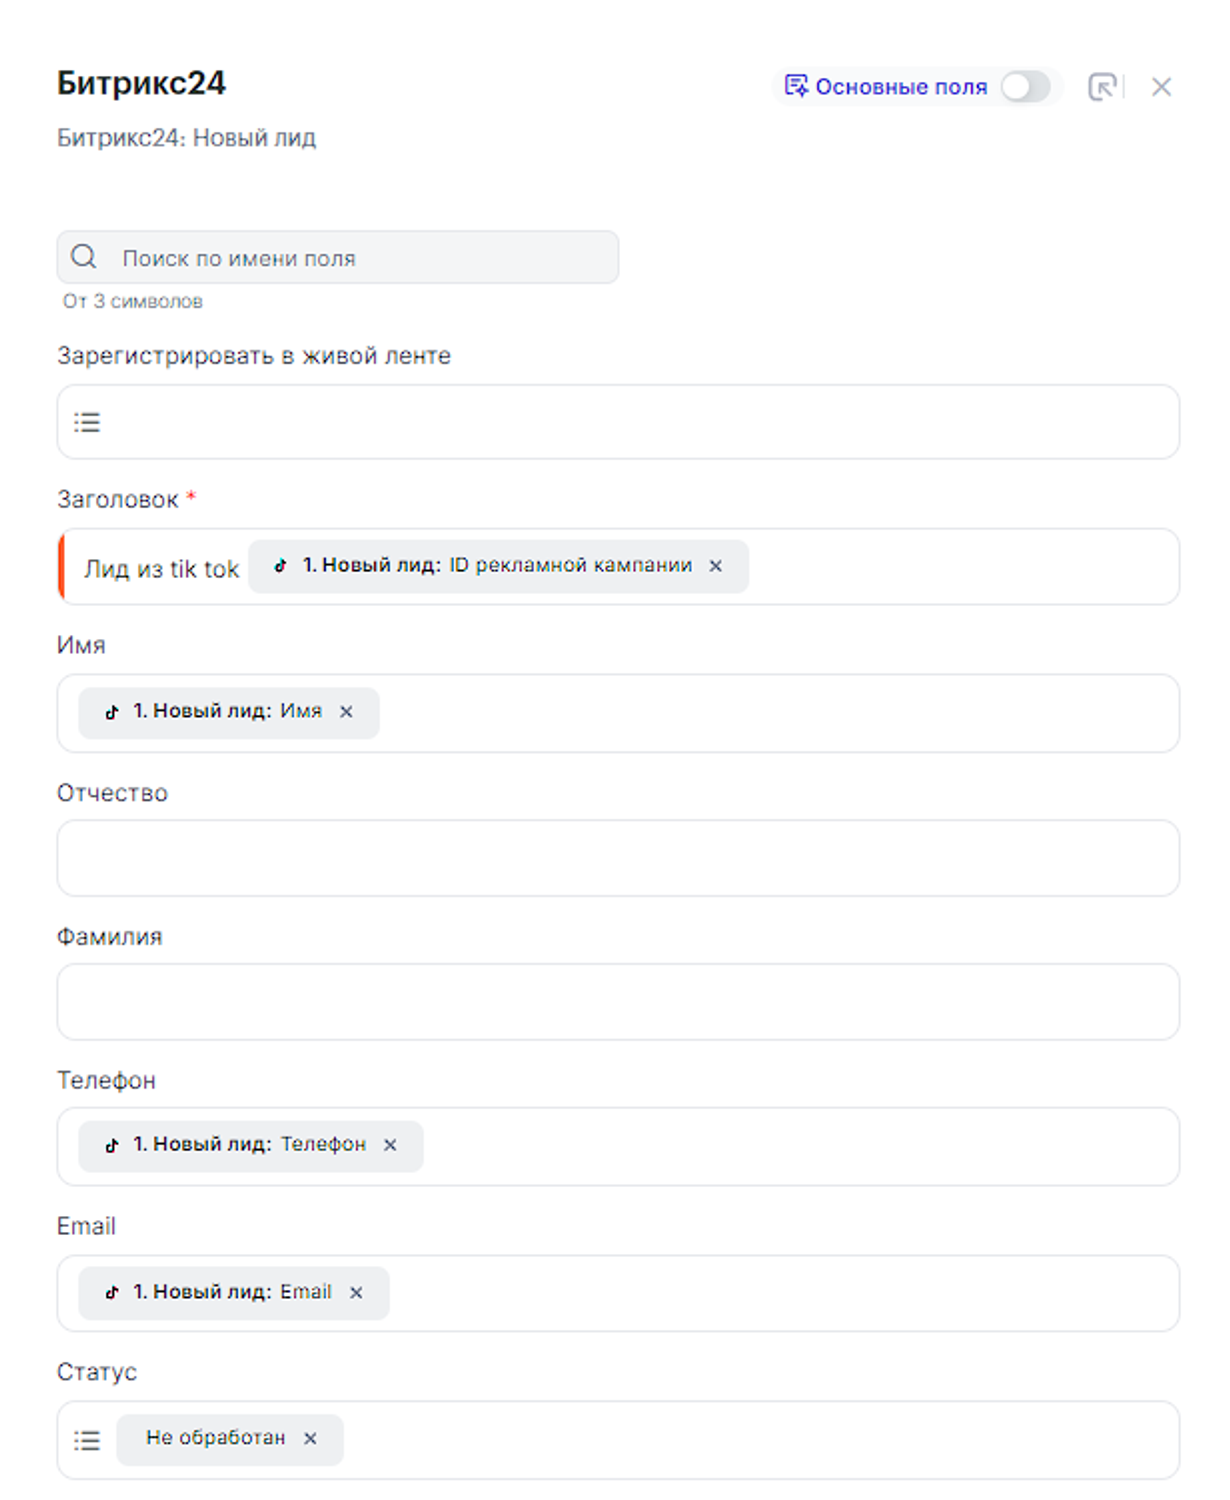The height and width of the screenshot is (1500, 1230).
Task: Close the Битрикс24 settings panel
Action: click(x=1161, y=87)
